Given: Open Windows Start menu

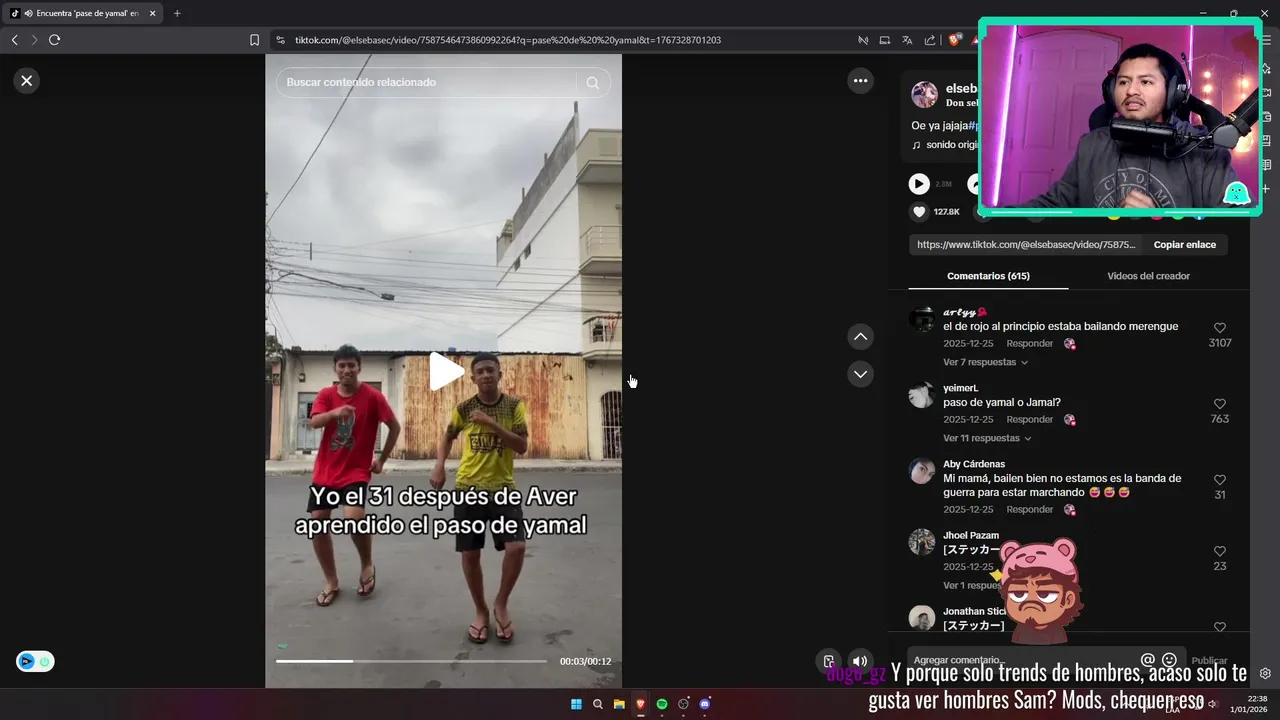Looking at the screenshot, I should [x=576, y=704].
